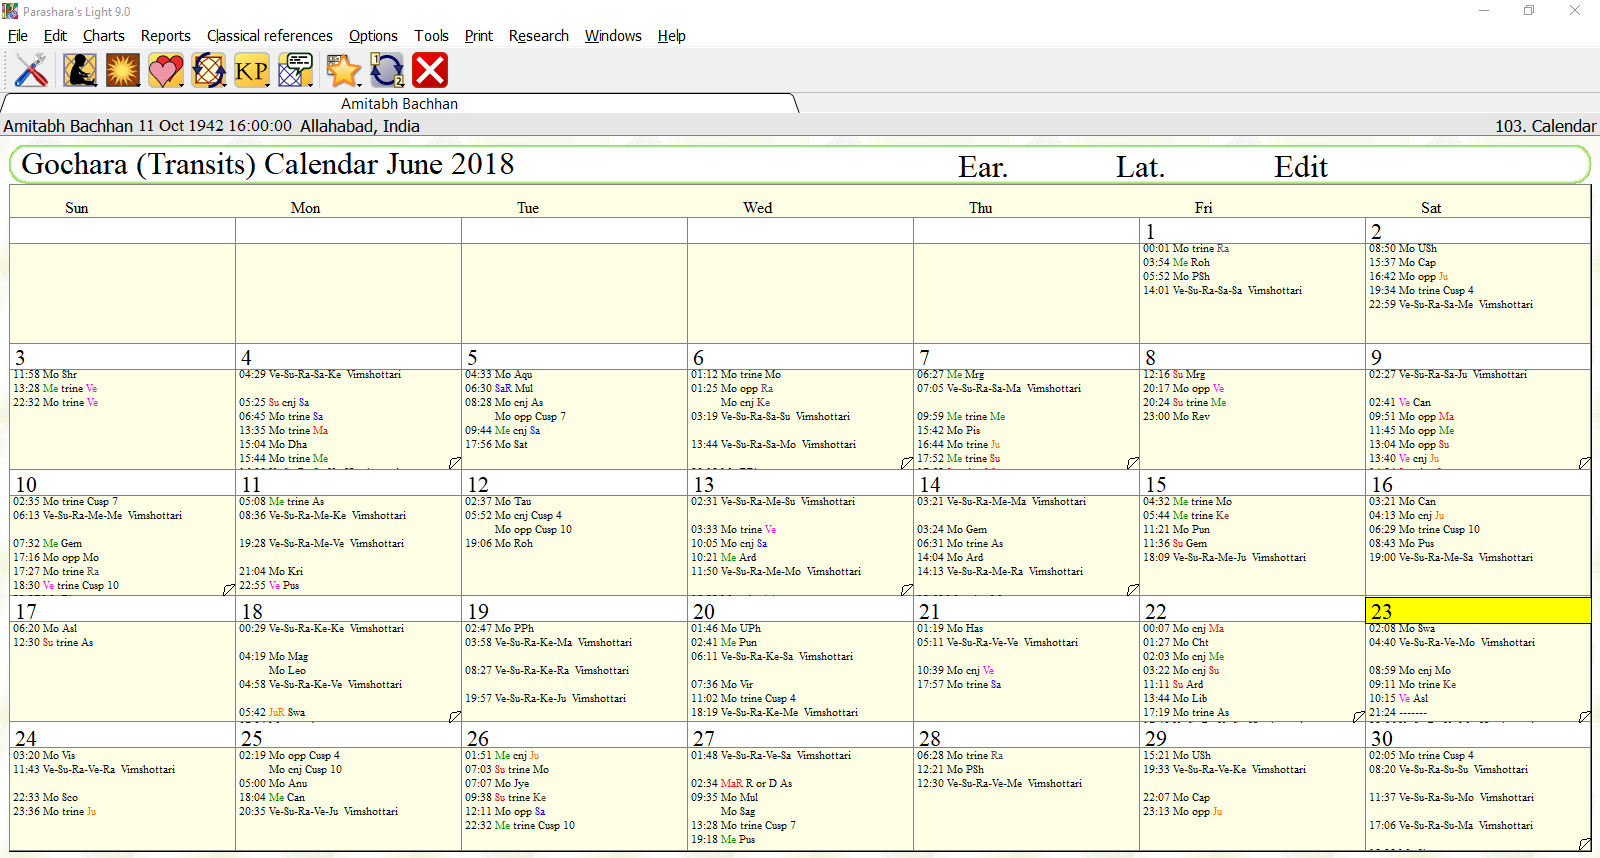
Task: Open the birth chart baby icon
Action: [80, 70]
